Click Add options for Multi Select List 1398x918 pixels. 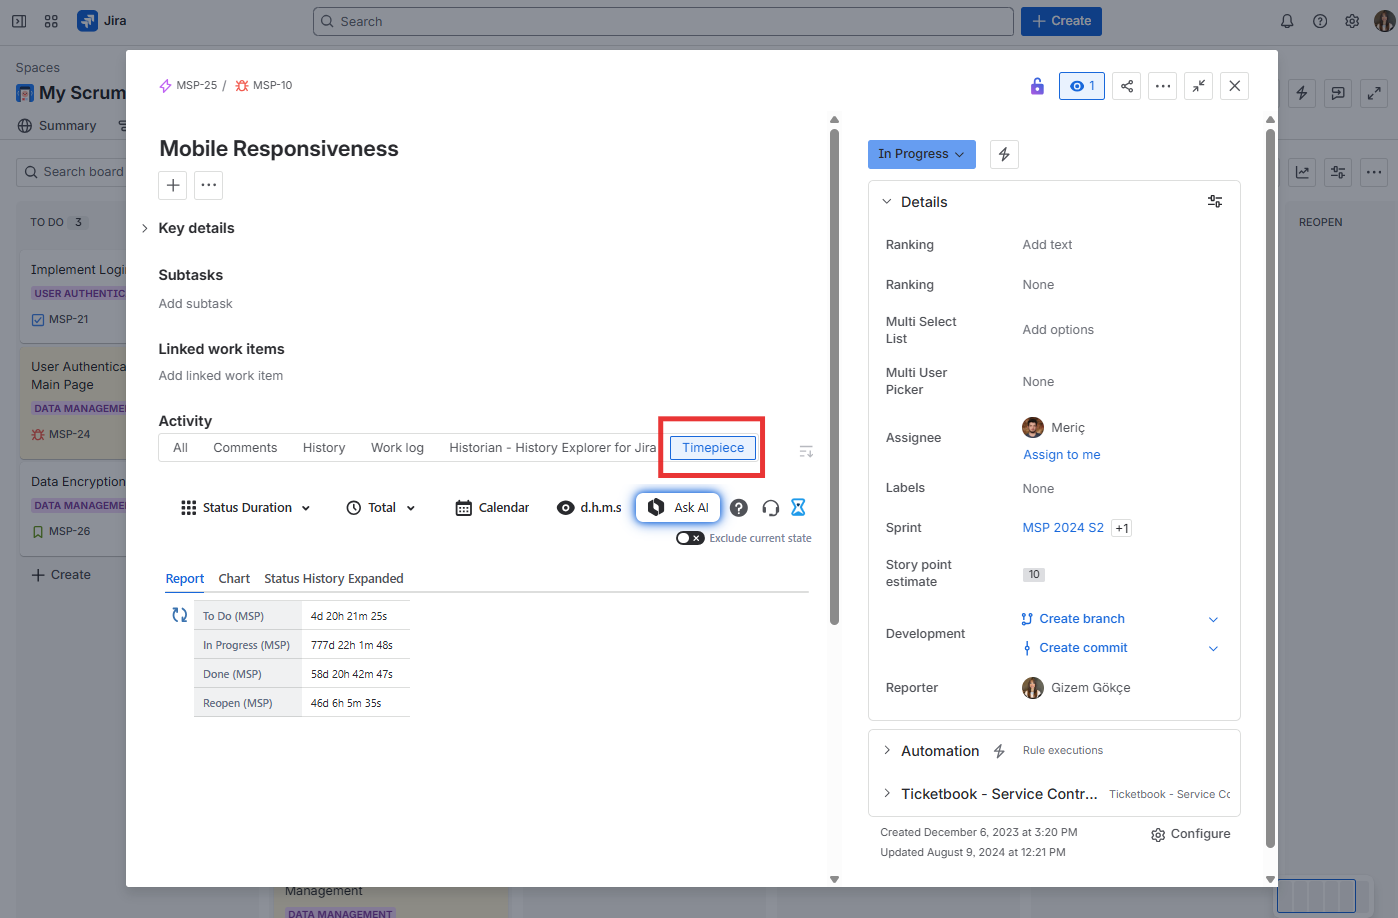[1058, 330]
